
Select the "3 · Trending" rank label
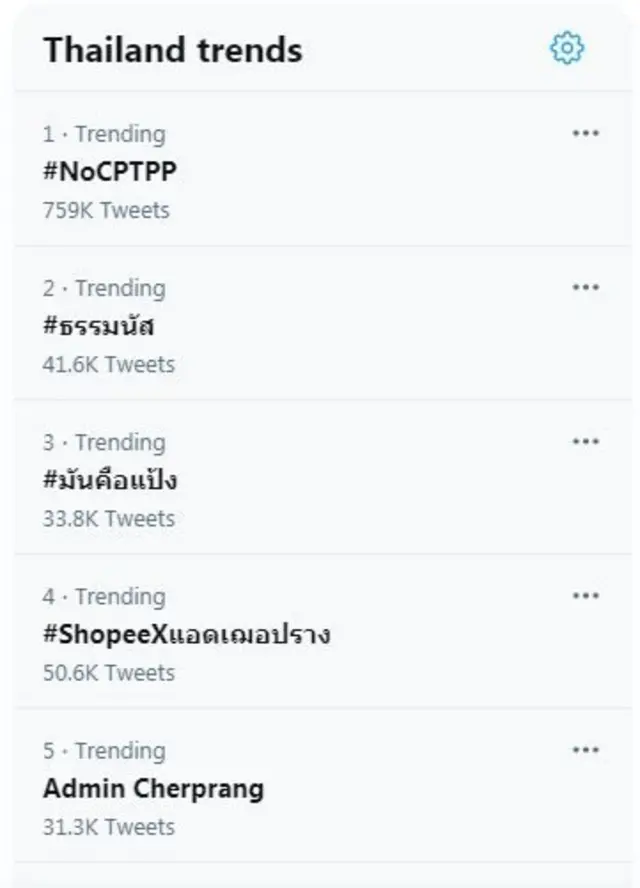click(x=104, y=442)
